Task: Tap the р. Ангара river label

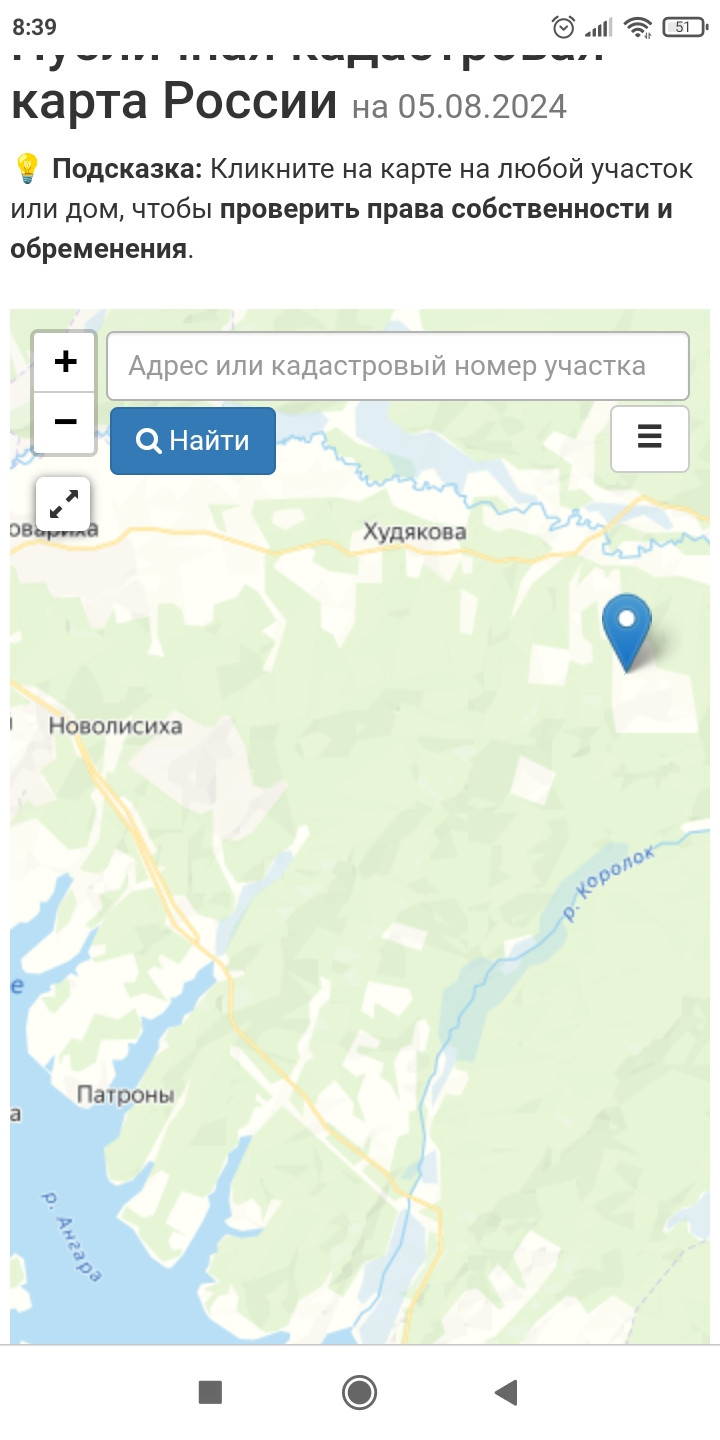Action: (72, 1237)
